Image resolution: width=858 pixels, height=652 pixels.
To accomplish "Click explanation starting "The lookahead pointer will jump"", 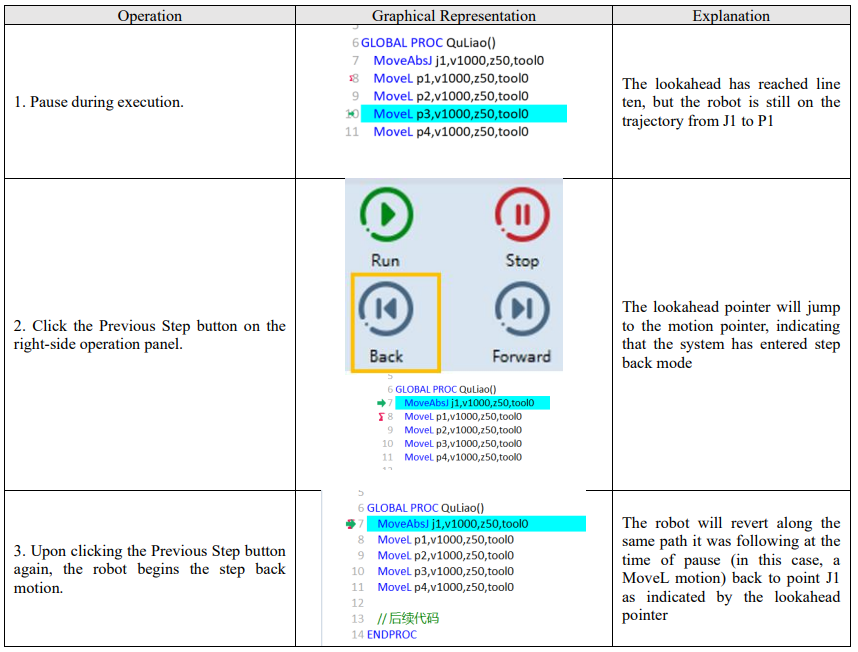I will 731,335.
